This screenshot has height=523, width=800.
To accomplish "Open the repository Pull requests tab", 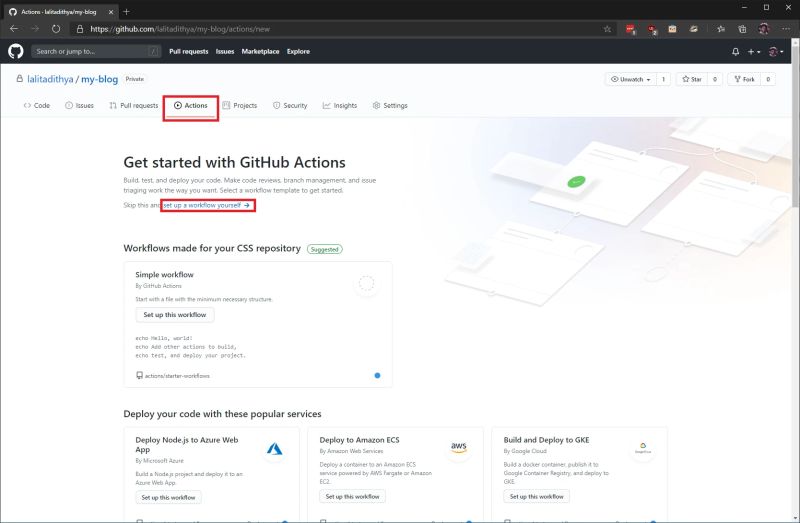I will pos(134,106).
